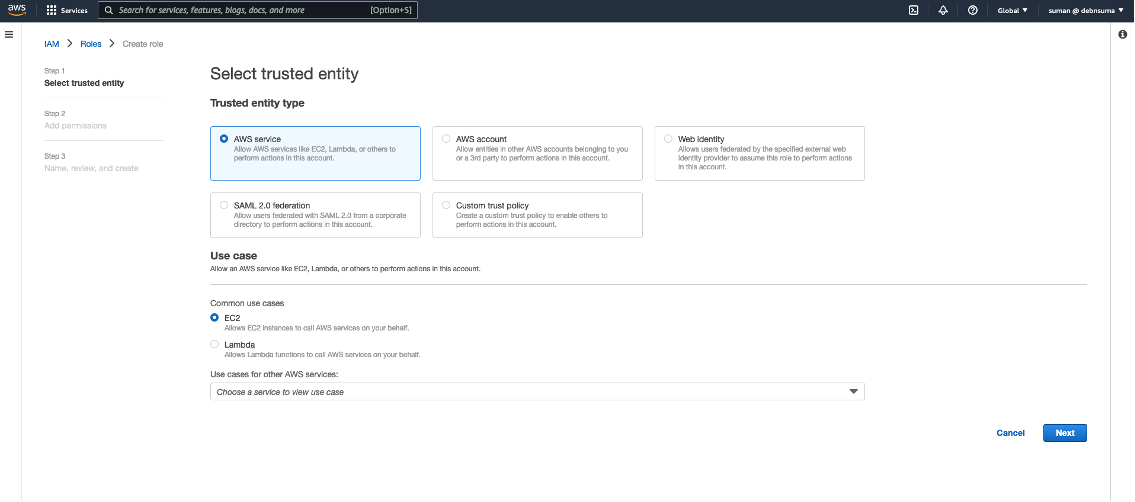Open the help question mark icon
The height and width of the screenshot is (502, 1135).
(x=973, y=10)
